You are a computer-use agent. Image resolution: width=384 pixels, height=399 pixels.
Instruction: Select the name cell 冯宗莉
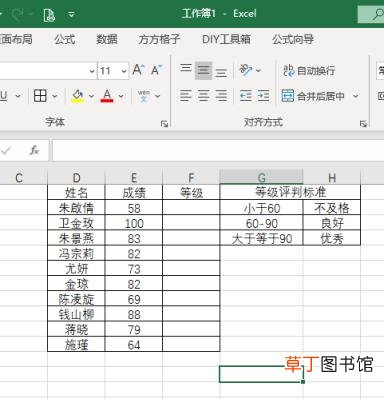(76, 254)
